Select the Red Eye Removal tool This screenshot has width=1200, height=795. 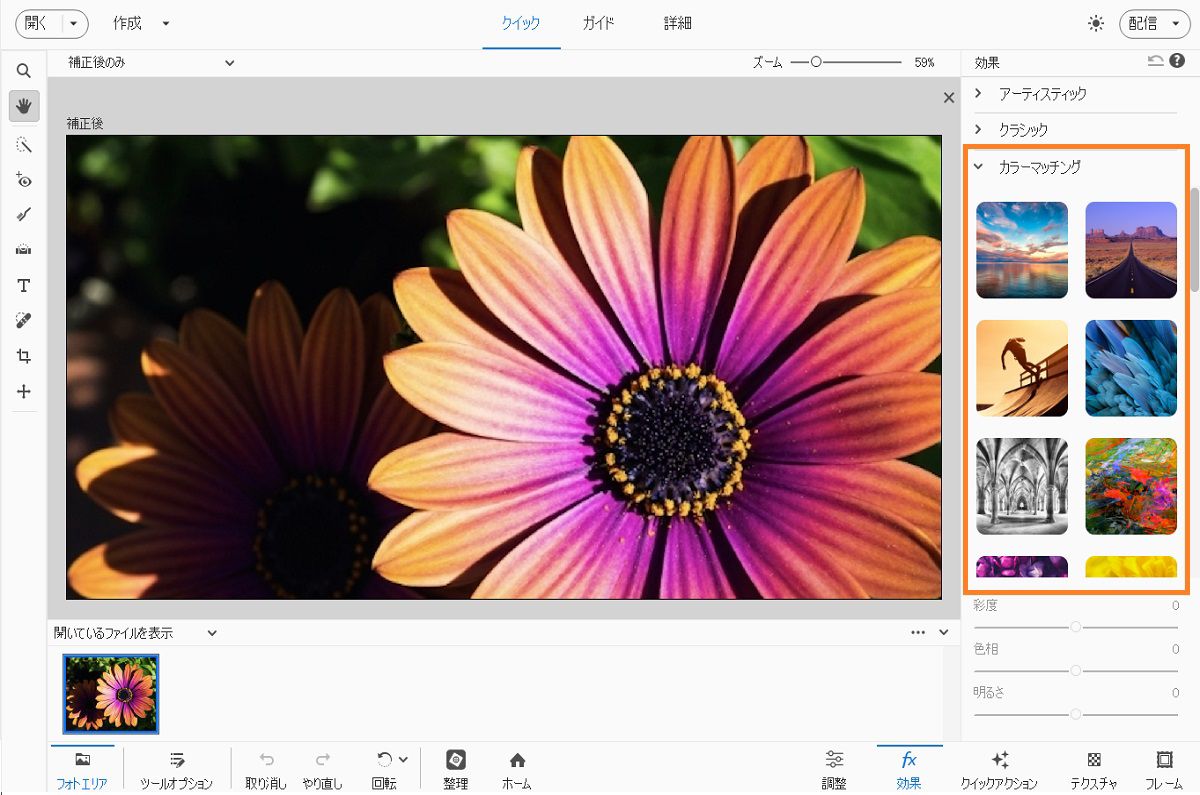coord(24,180)
